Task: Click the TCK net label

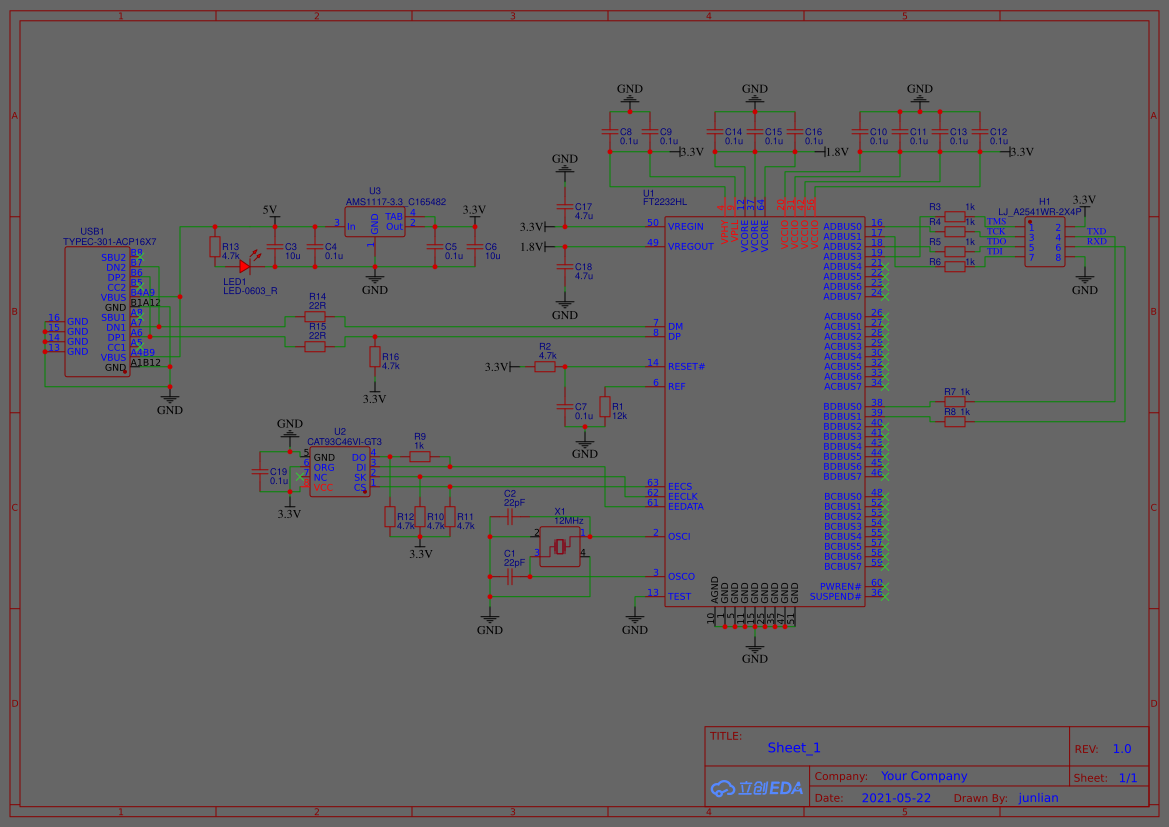Action: tap(996, 231)
